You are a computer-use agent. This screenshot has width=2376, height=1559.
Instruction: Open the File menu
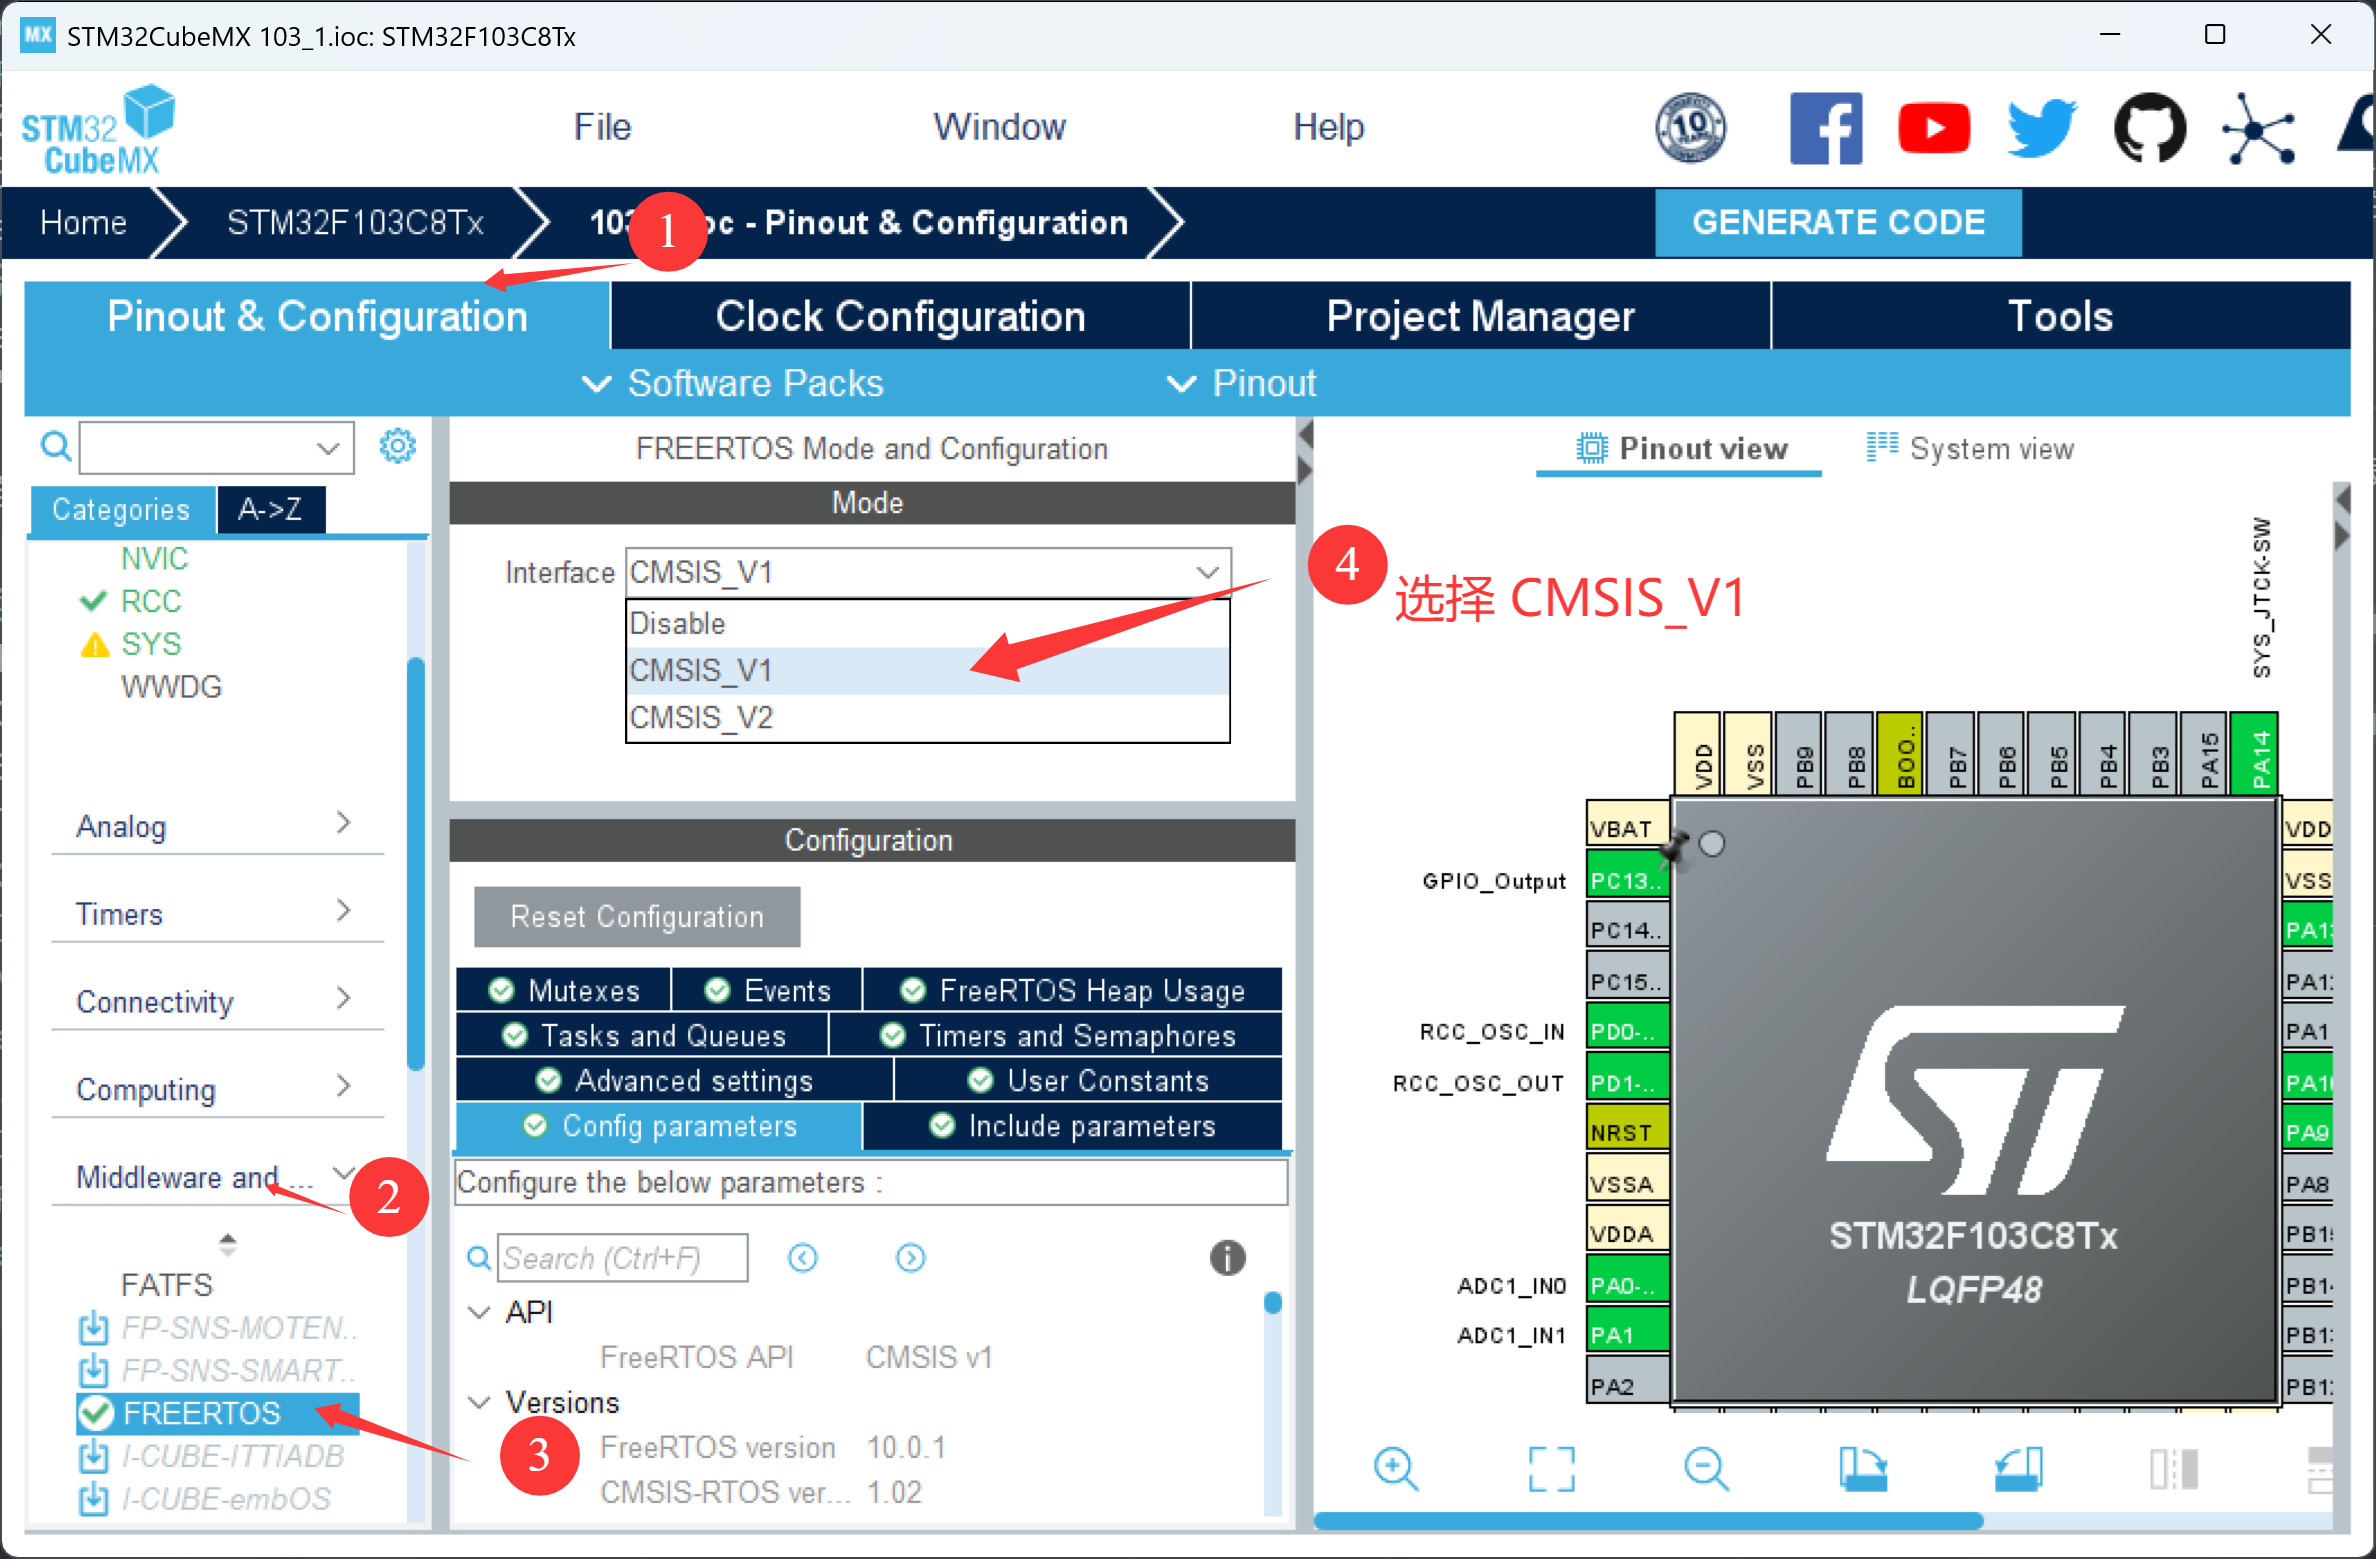[x=602, y=127]
